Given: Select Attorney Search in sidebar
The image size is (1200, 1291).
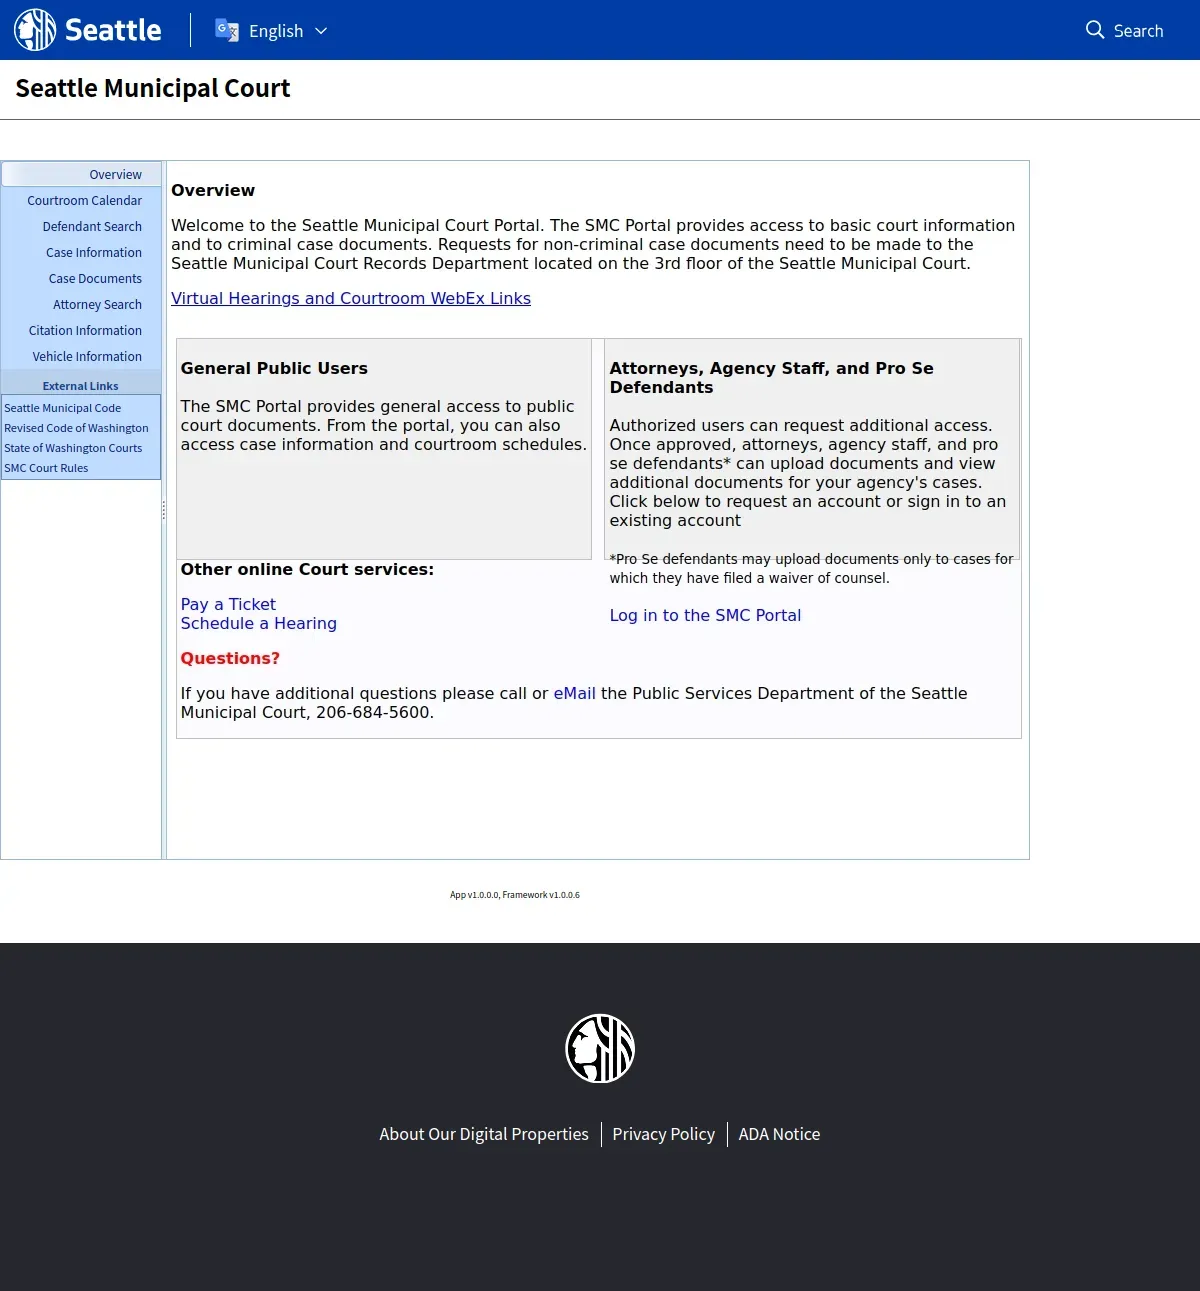Looking at the screenshot, I should point(97,304).
